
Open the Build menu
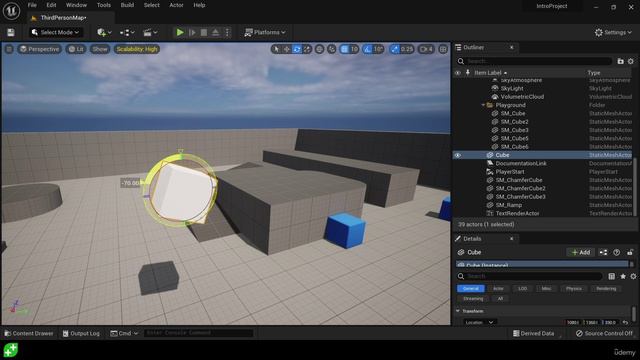(x=127, y=5)
